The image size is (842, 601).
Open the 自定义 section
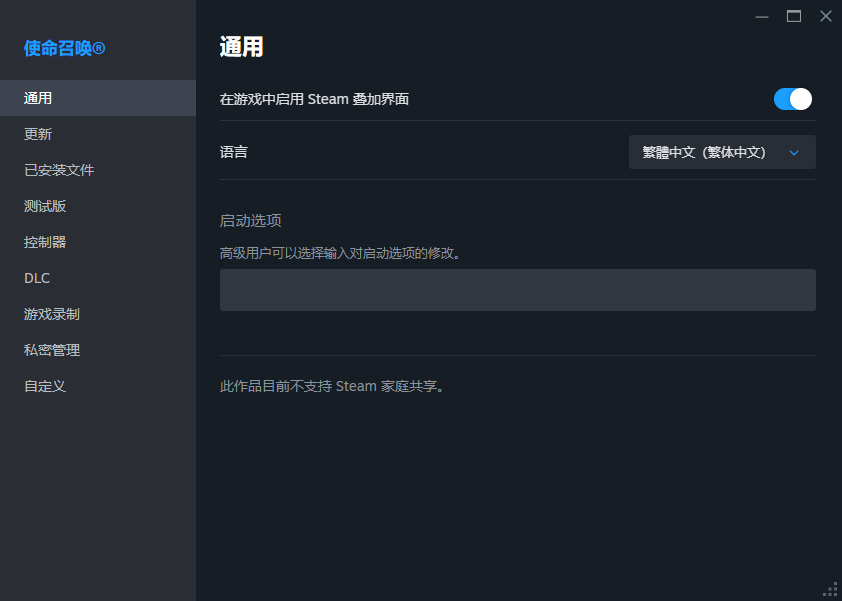pyautogui.click(x=45, y=386)
